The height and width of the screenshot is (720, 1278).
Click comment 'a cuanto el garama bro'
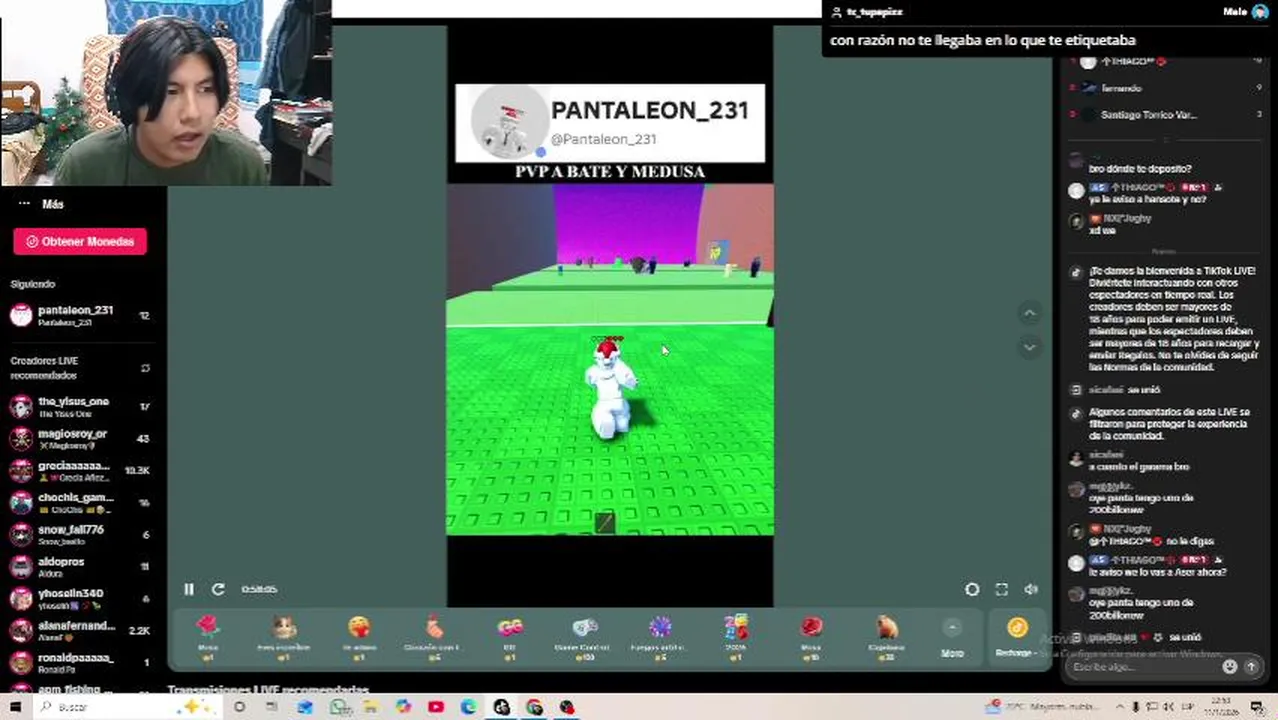1139,467
